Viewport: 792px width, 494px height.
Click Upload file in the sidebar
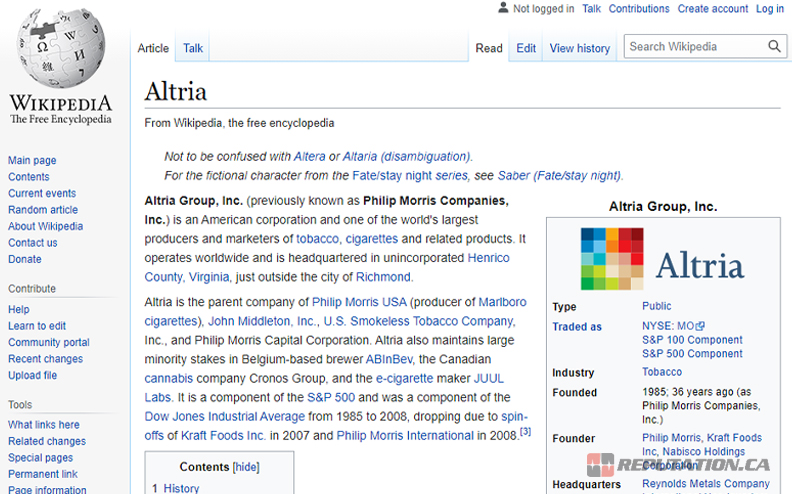coord(32,375)
